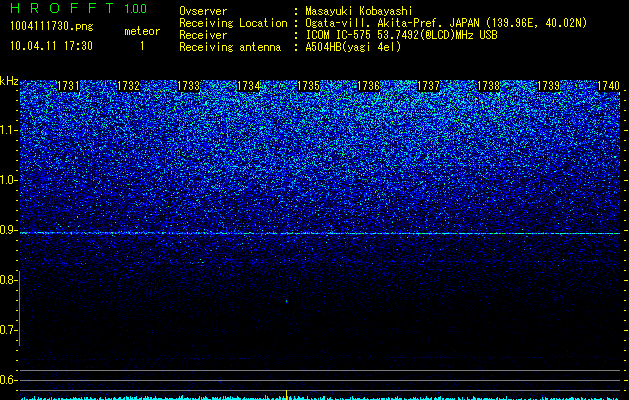Click the 1732 time marker
The image size is (629, 400).
[x=128, y=86]
